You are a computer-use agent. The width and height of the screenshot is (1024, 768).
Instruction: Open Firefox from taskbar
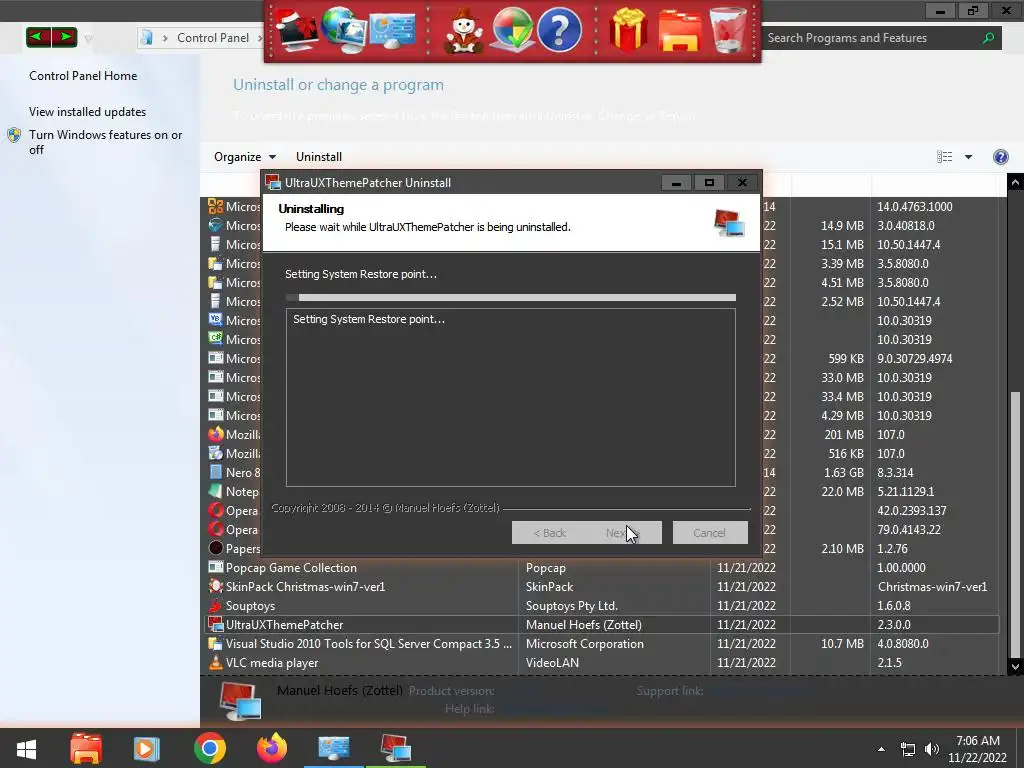272,748
